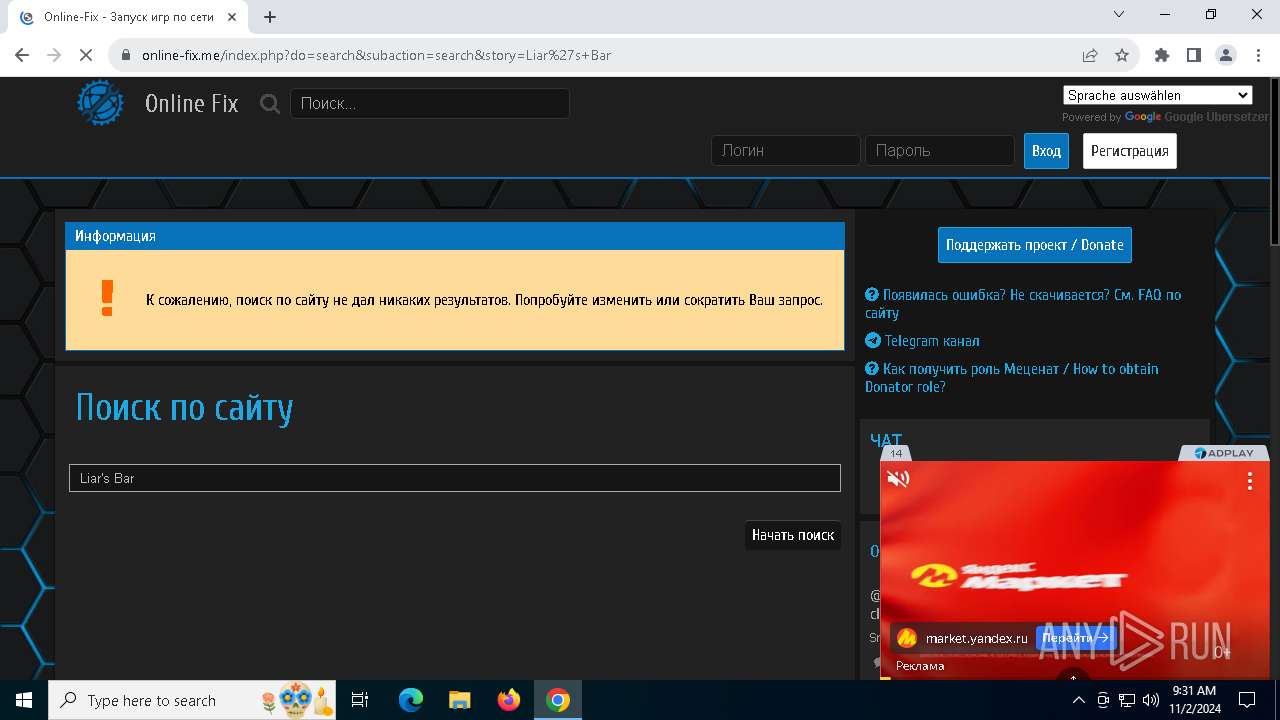
Task: Open ad video options menu
Action: 1249,481
